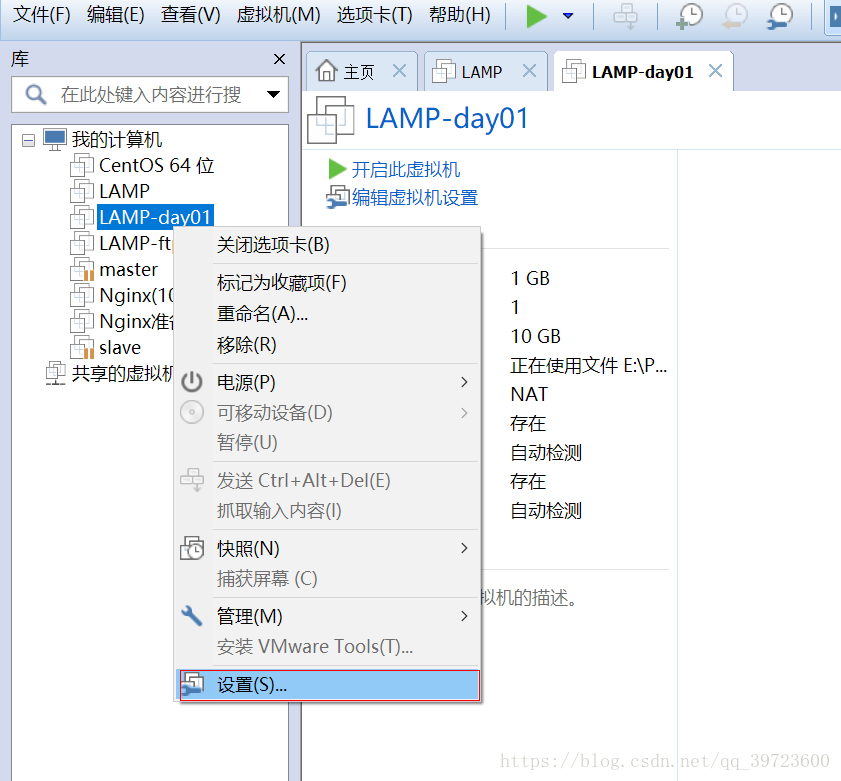Click the snapshot manager toolbar icon
841x781 pixels.
[x=780, y=16]
